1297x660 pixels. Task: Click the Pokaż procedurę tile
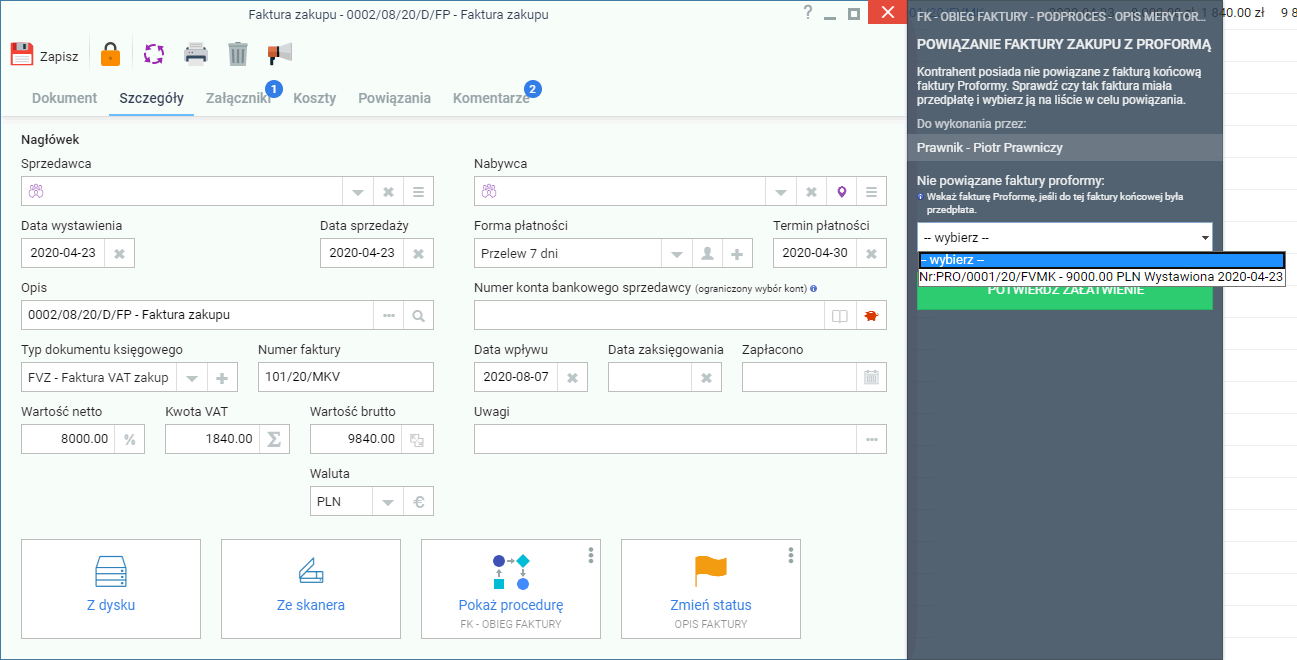511,589
